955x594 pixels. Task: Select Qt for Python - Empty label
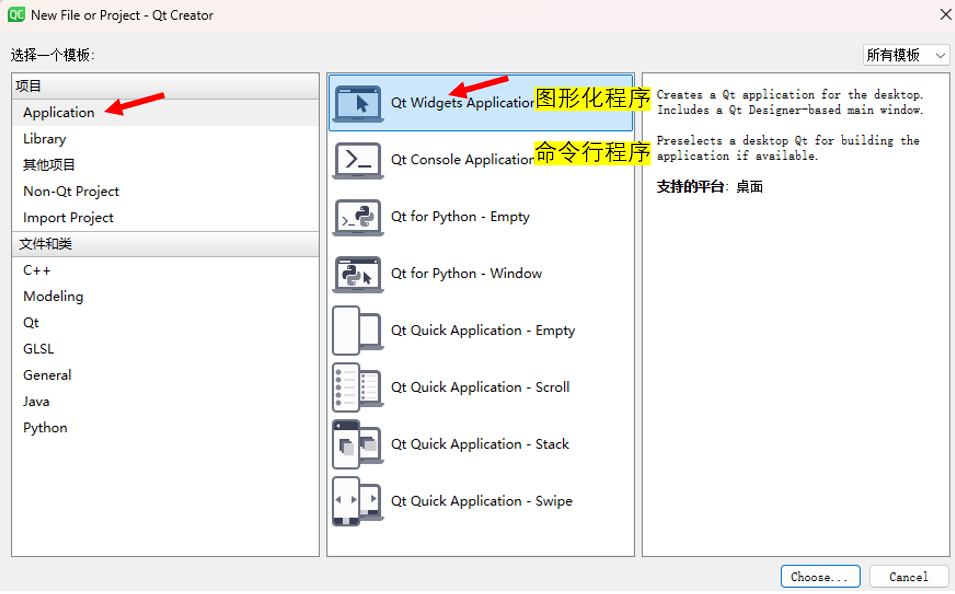coord(460,217)
